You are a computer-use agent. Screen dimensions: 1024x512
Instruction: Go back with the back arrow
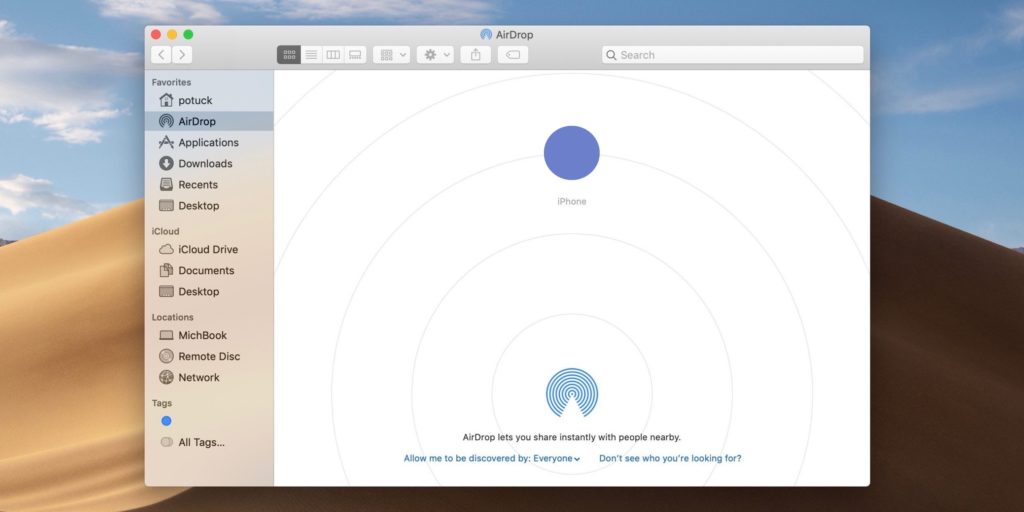click(x=161, y=55)
